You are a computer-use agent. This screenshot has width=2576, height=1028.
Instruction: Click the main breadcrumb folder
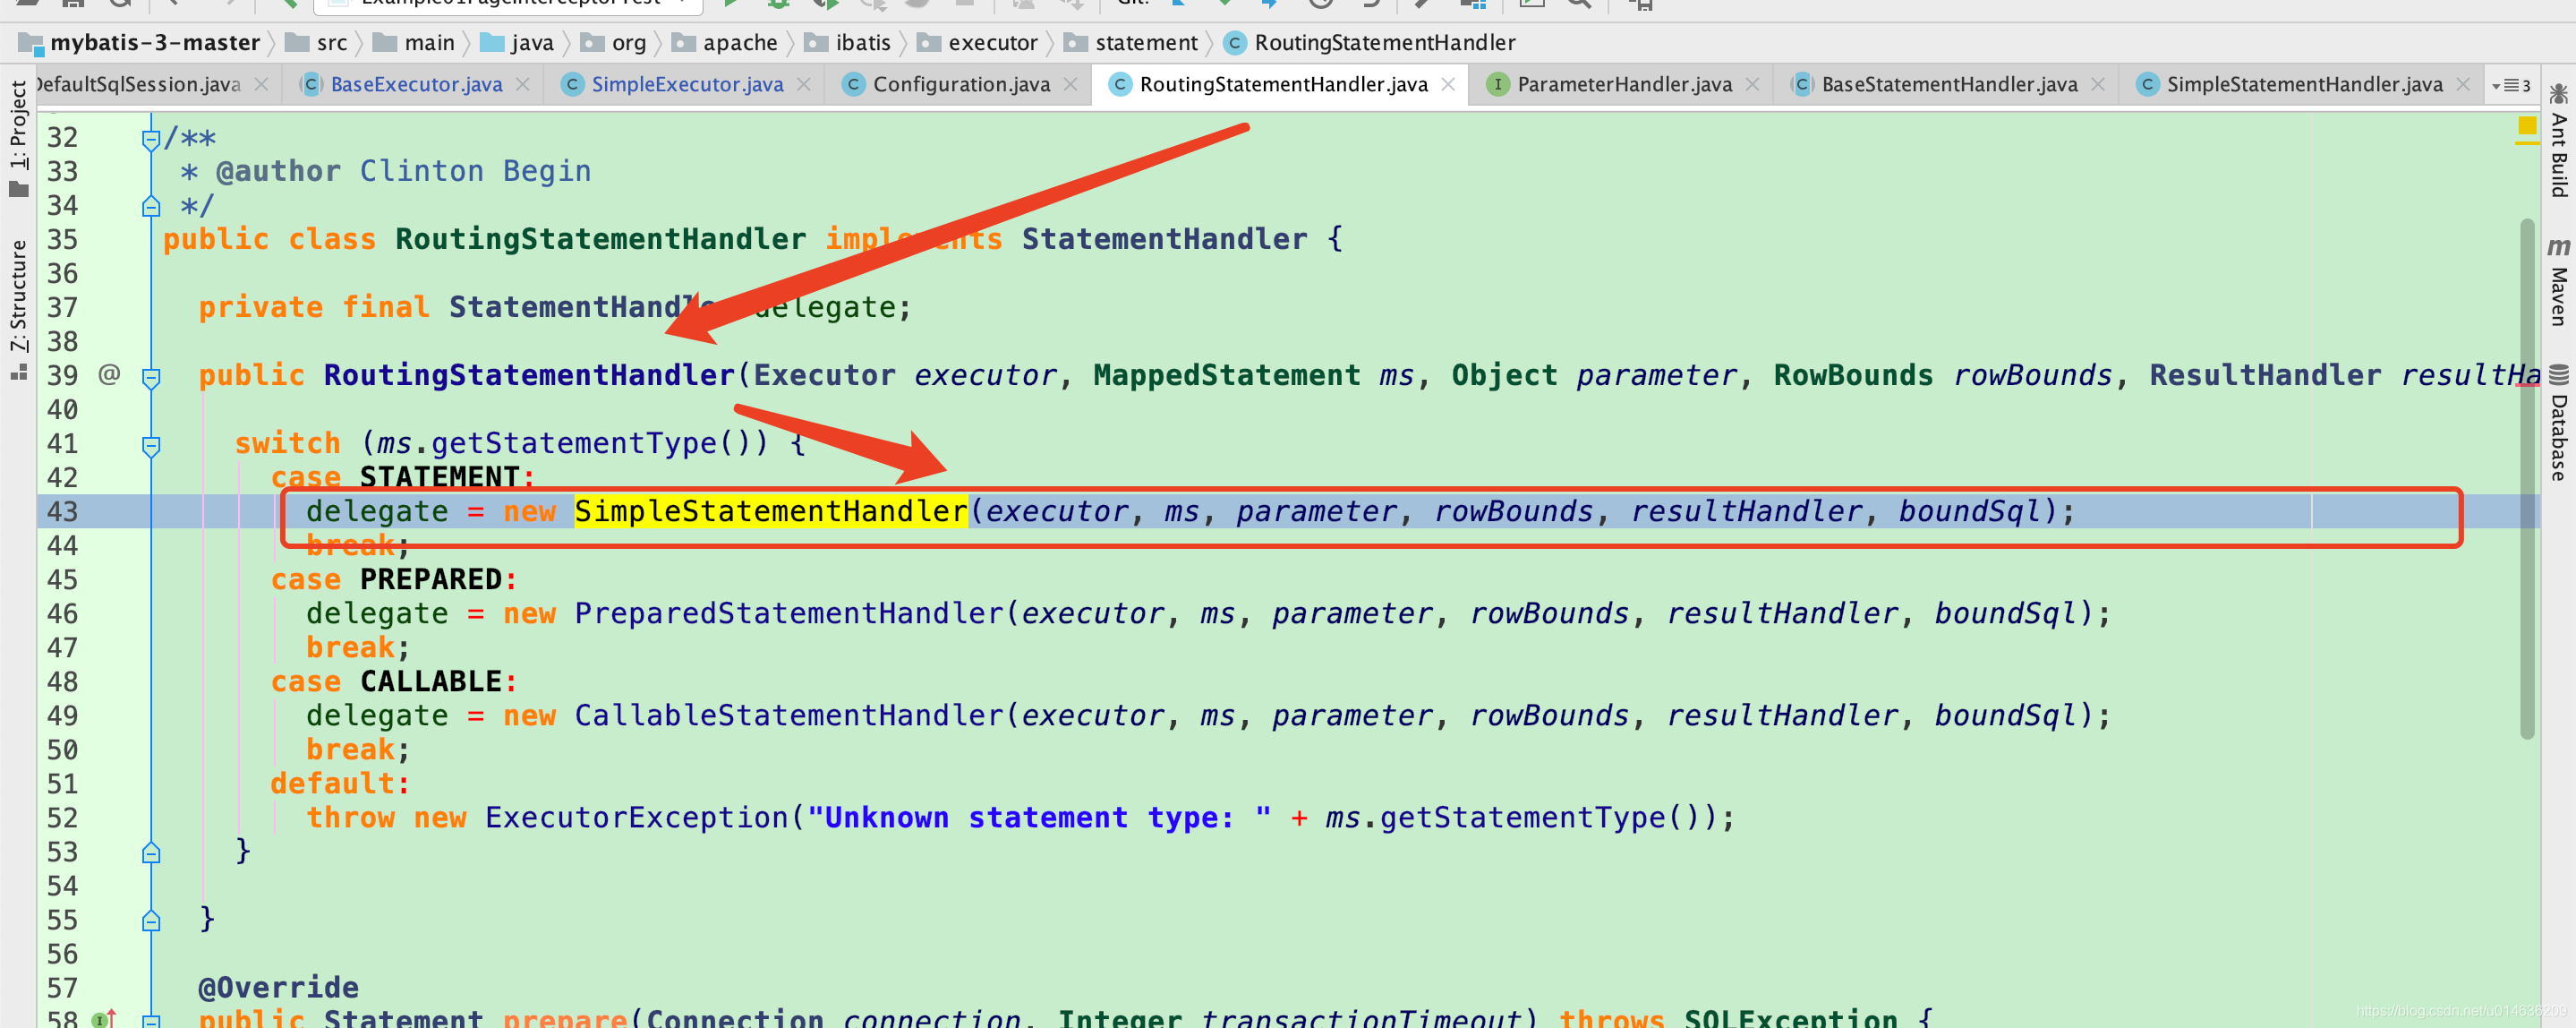414,43
